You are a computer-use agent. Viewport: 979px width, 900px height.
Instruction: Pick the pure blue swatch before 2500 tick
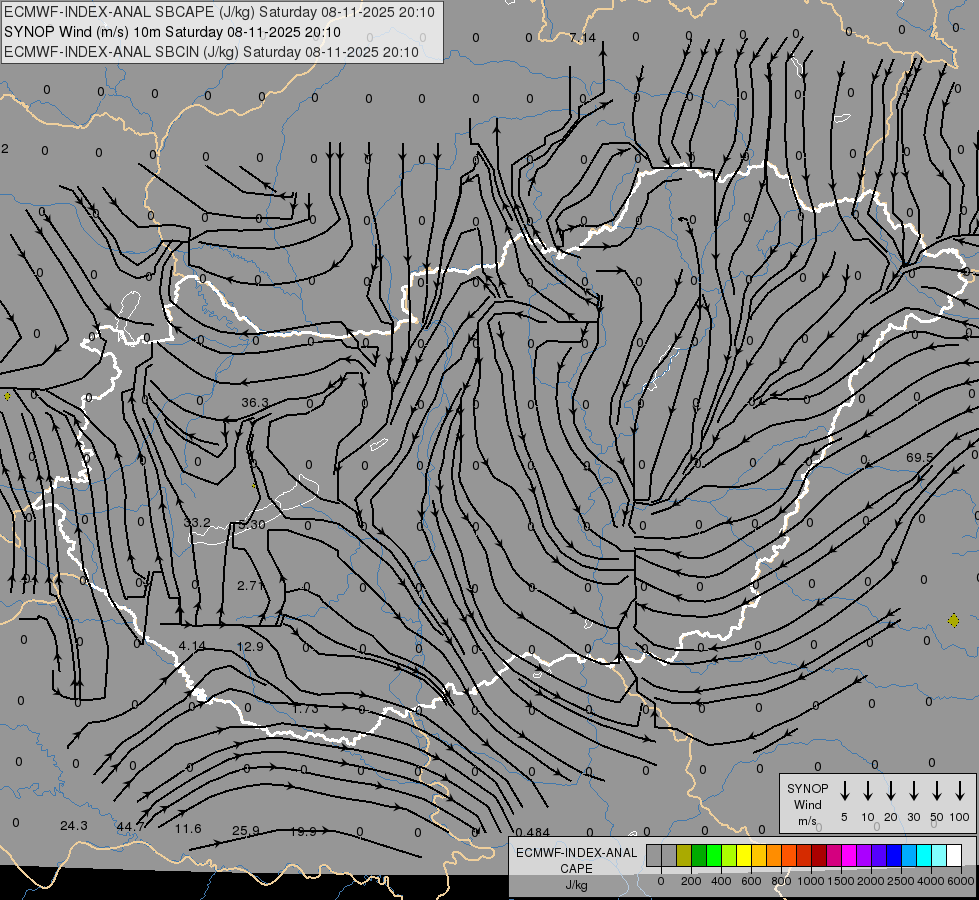pos(895,855)
